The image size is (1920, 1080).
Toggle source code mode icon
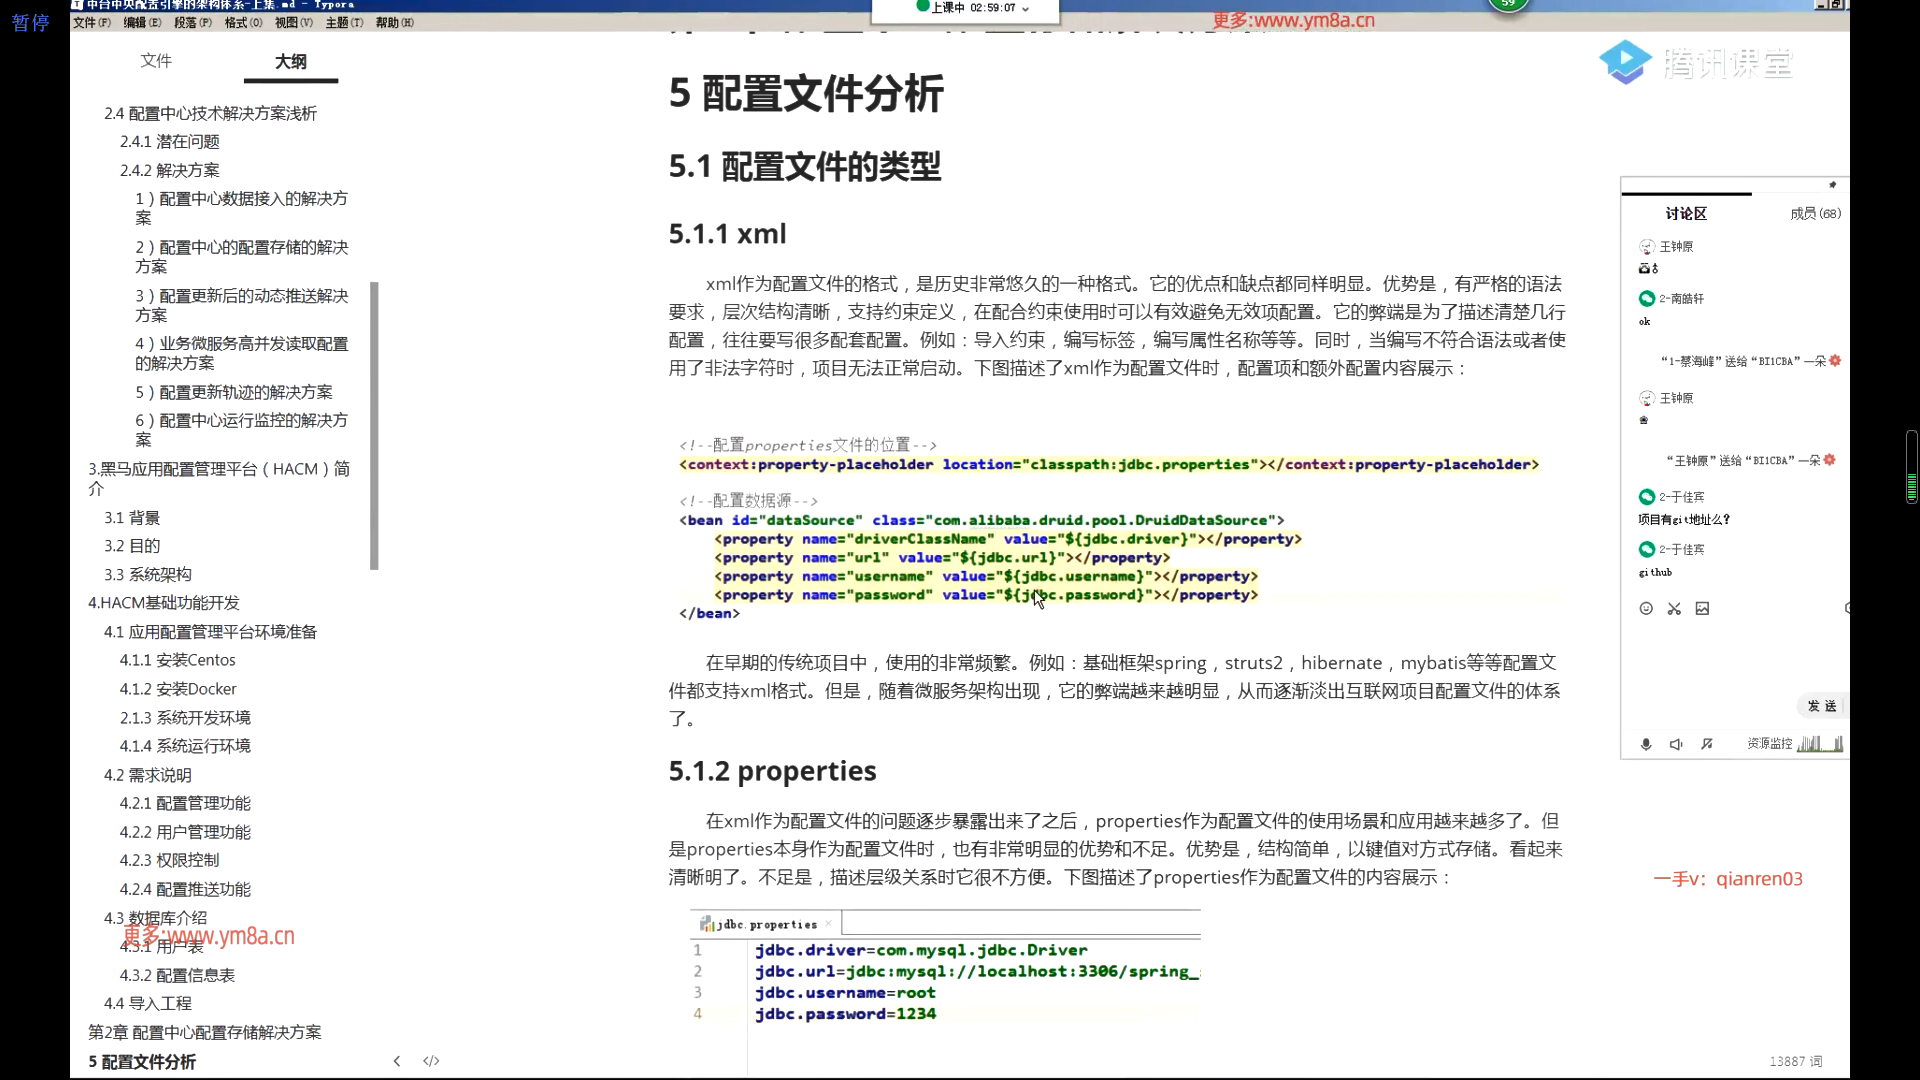[x=431, y=1061]
